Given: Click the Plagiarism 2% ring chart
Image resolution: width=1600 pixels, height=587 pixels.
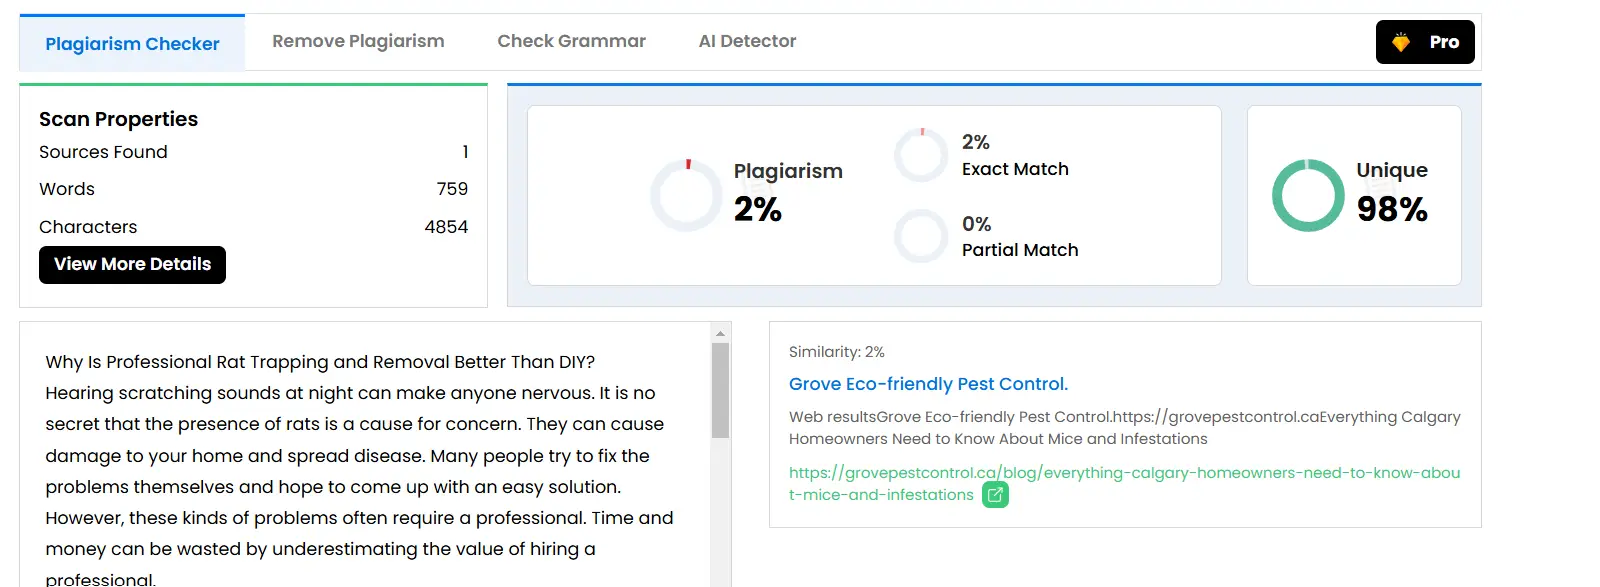Looking at the screenshot, I should (x=686, y=195).
